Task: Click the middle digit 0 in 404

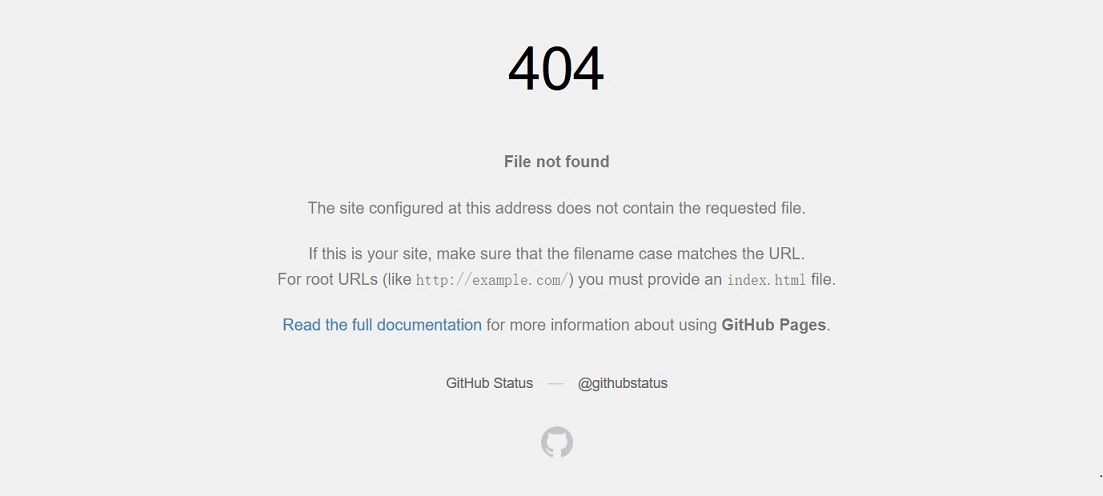Action: click(556, 69)
